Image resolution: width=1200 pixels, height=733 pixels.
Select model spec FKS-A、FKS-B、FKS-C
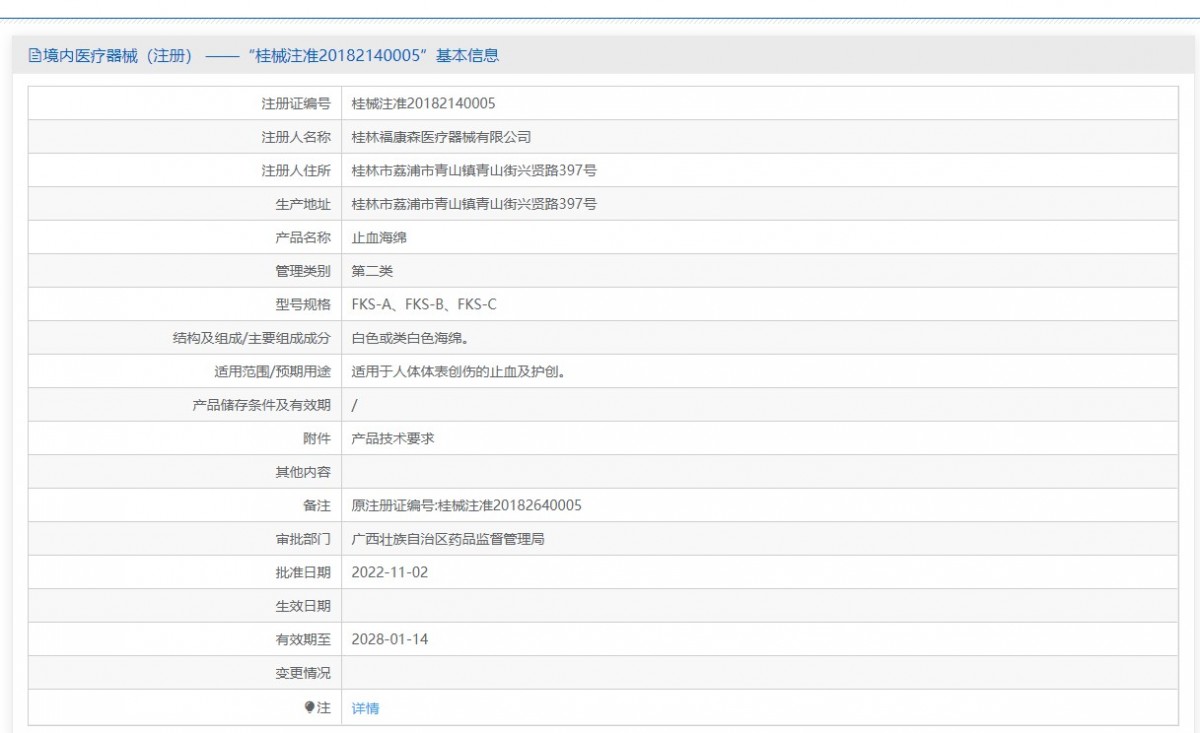click(424, 305)
